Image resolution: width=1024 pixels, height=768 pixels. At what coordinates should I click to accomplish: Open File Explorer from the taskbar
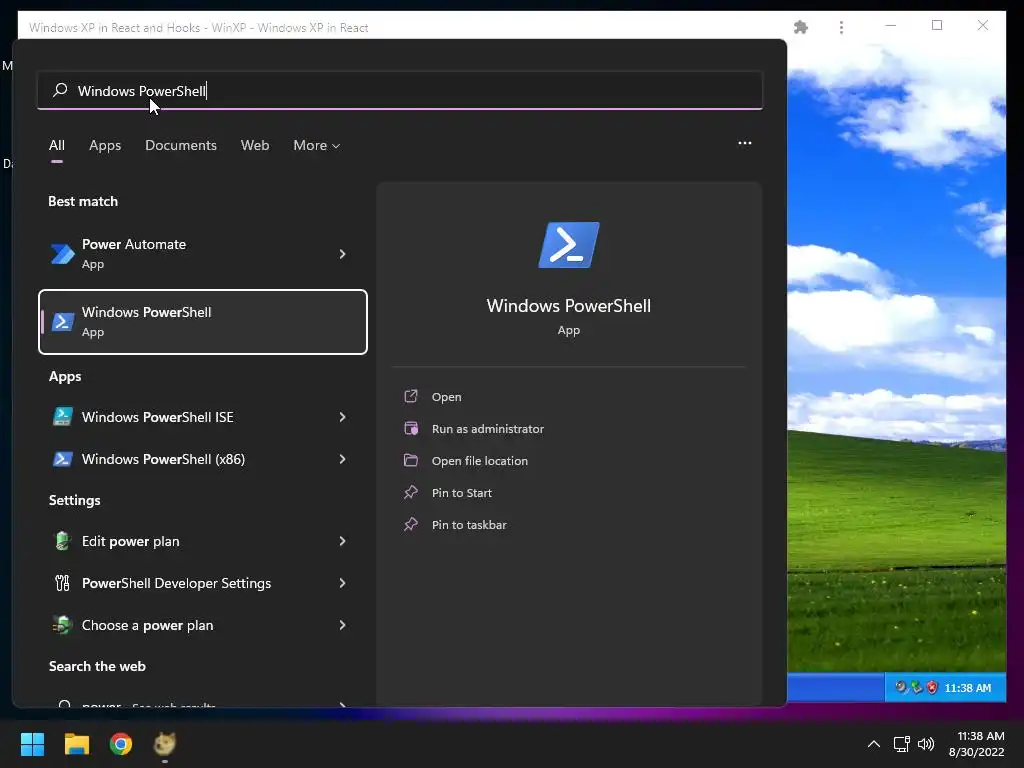tap(77, 744)
